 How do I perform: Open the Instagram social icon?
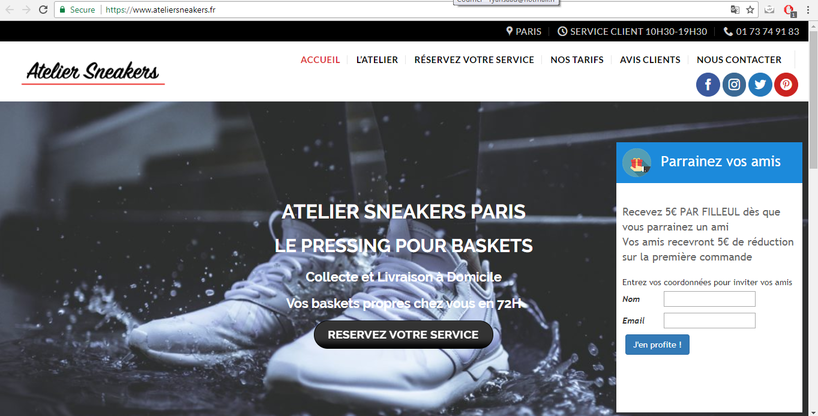pos(734,85)
